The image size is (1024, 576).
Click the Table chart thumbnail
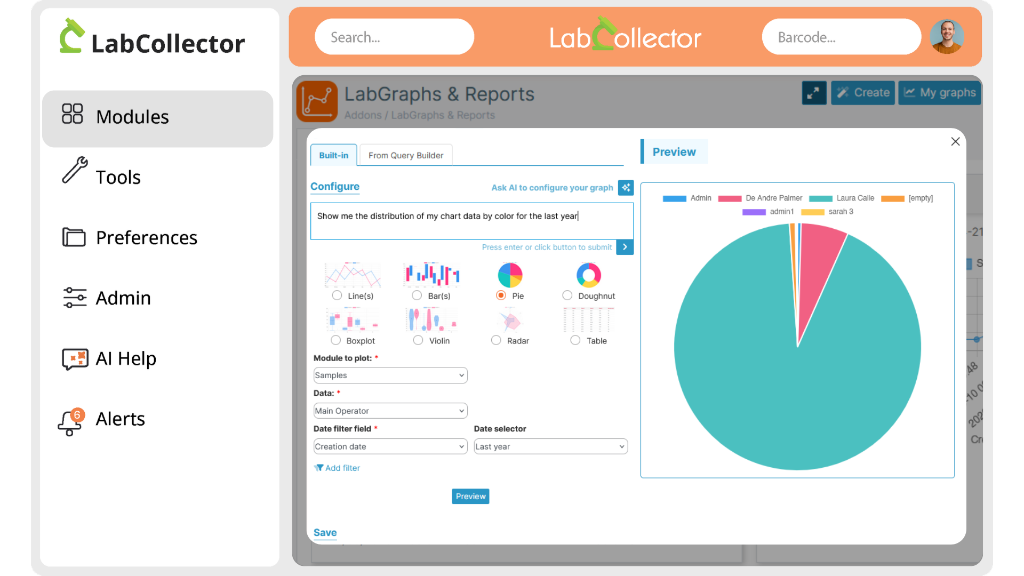tap(588, 320)
